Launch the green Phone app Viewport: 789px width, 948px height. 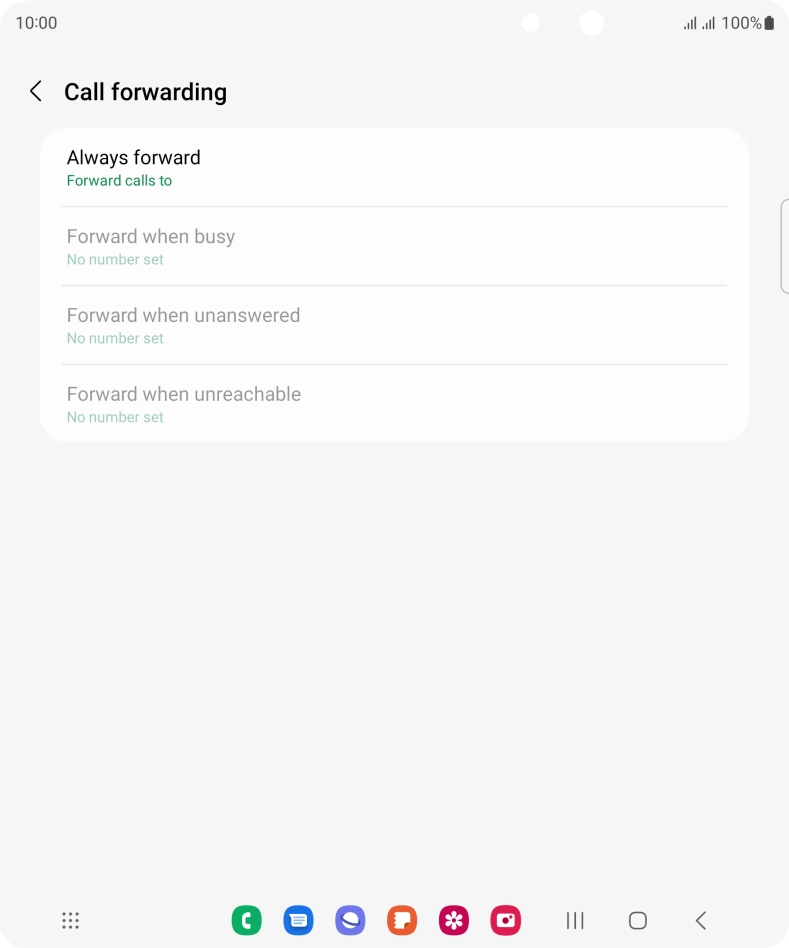click(246, 920)
